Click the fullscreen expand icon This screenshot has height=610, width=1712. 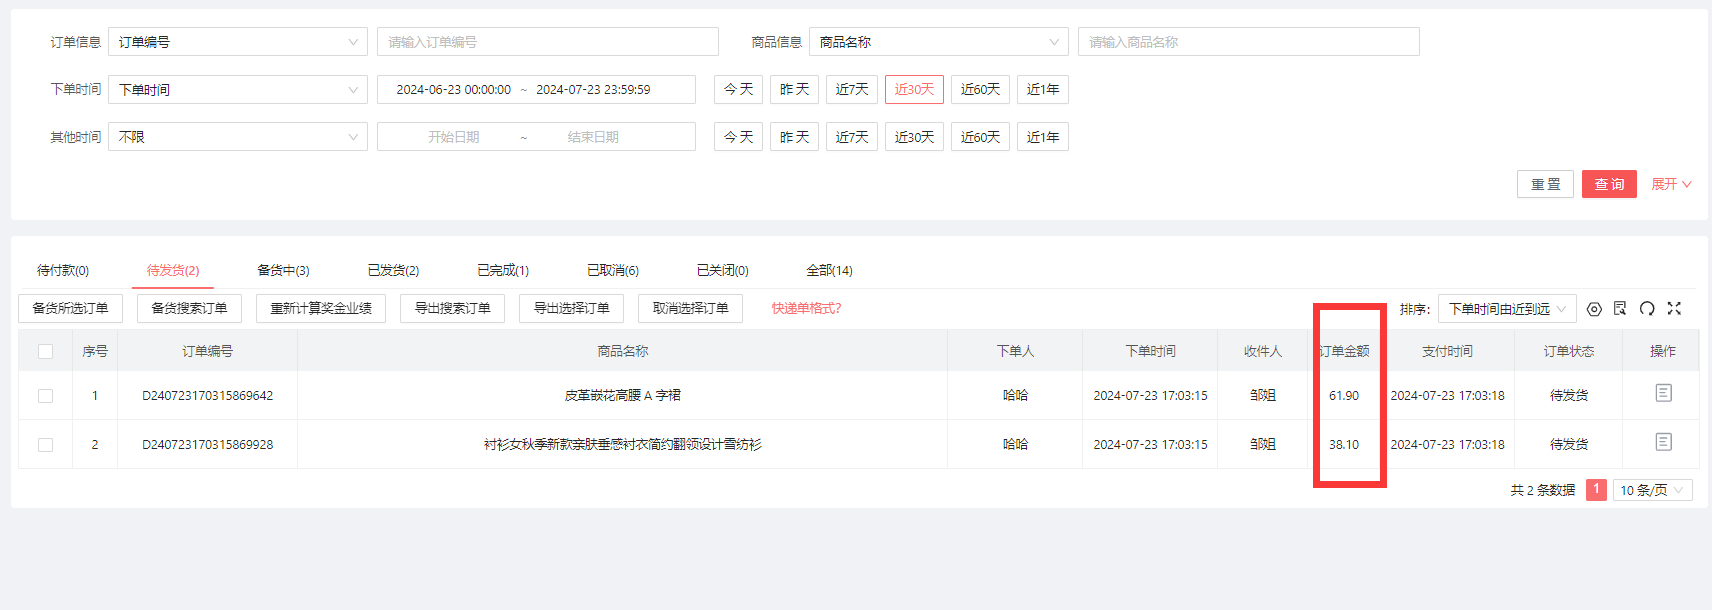click(1674, 309)
